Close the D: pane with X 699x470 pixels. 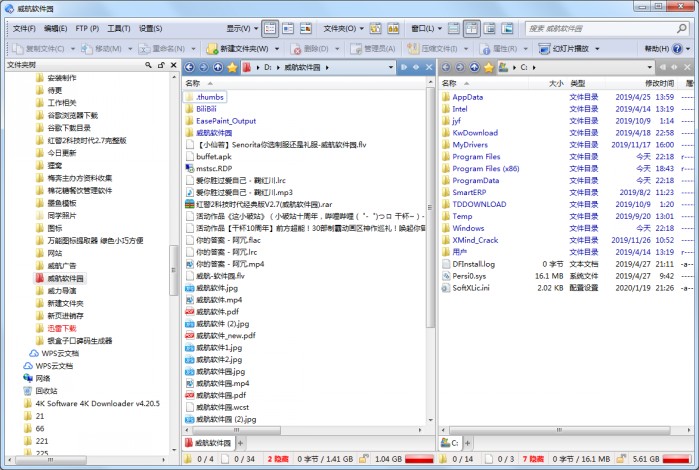click(x=429, y=67)
